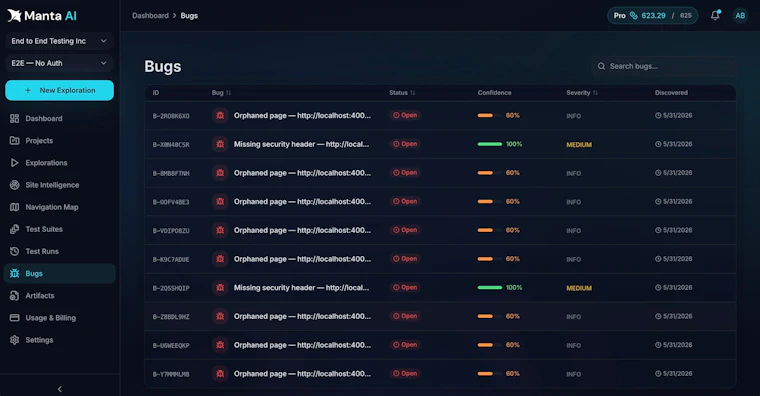Click the Pro credits usage indicator

click(652, 16)
